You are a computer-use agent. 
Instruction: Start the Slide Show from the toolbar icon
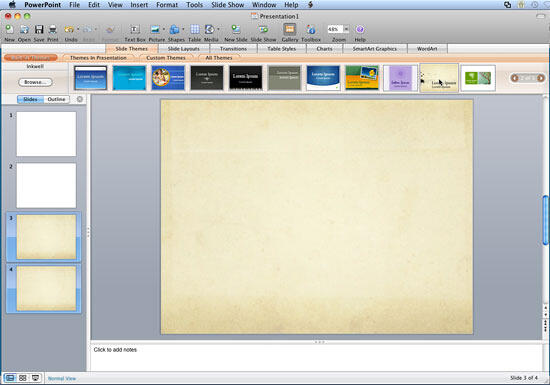click(x=263, y=29)
